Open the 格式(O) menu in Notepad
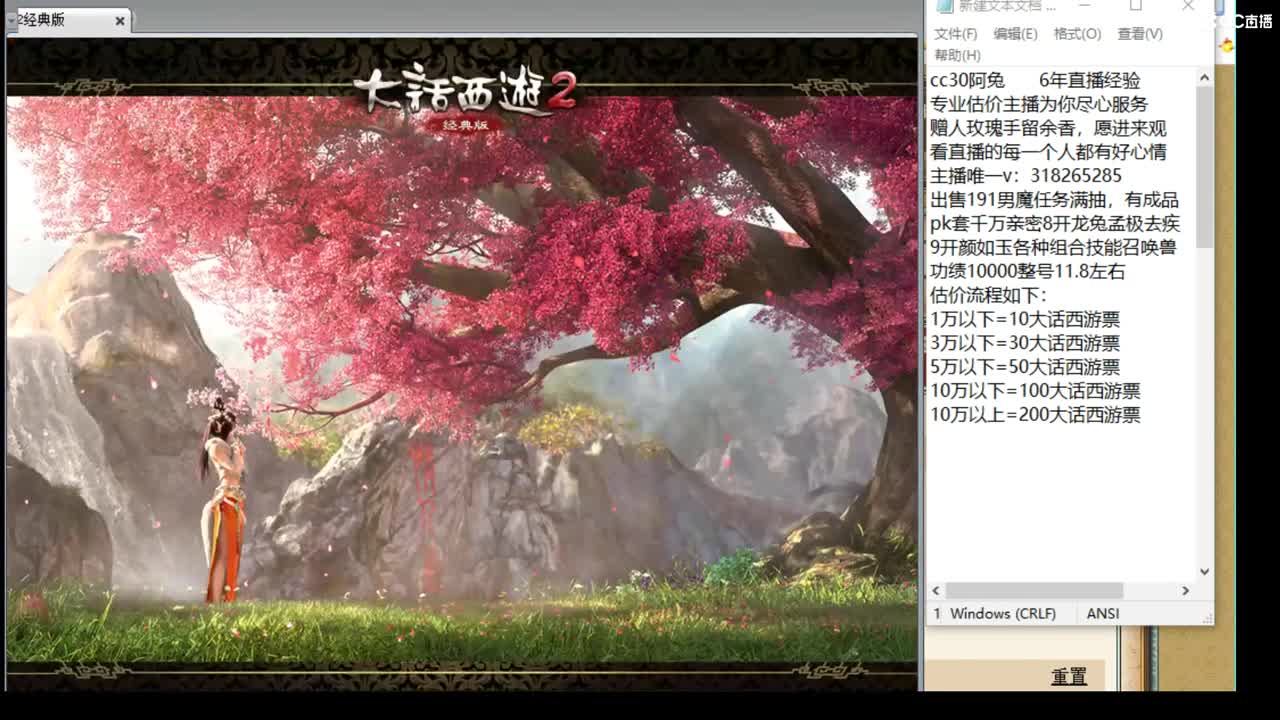 coord(1077,34)
